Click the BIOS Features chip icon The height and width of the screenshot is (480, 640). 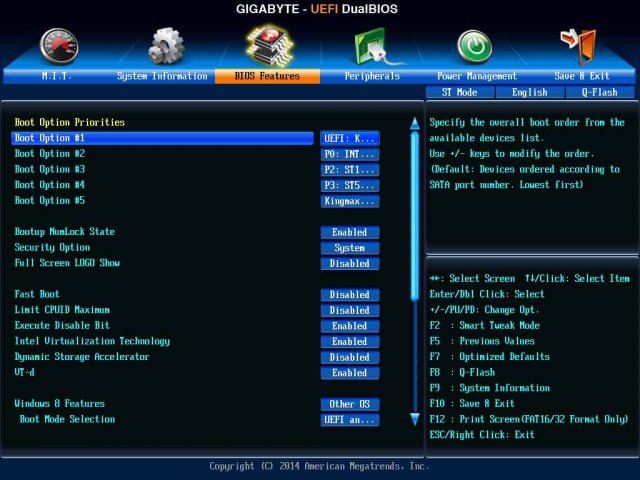(x=269, y=45)
